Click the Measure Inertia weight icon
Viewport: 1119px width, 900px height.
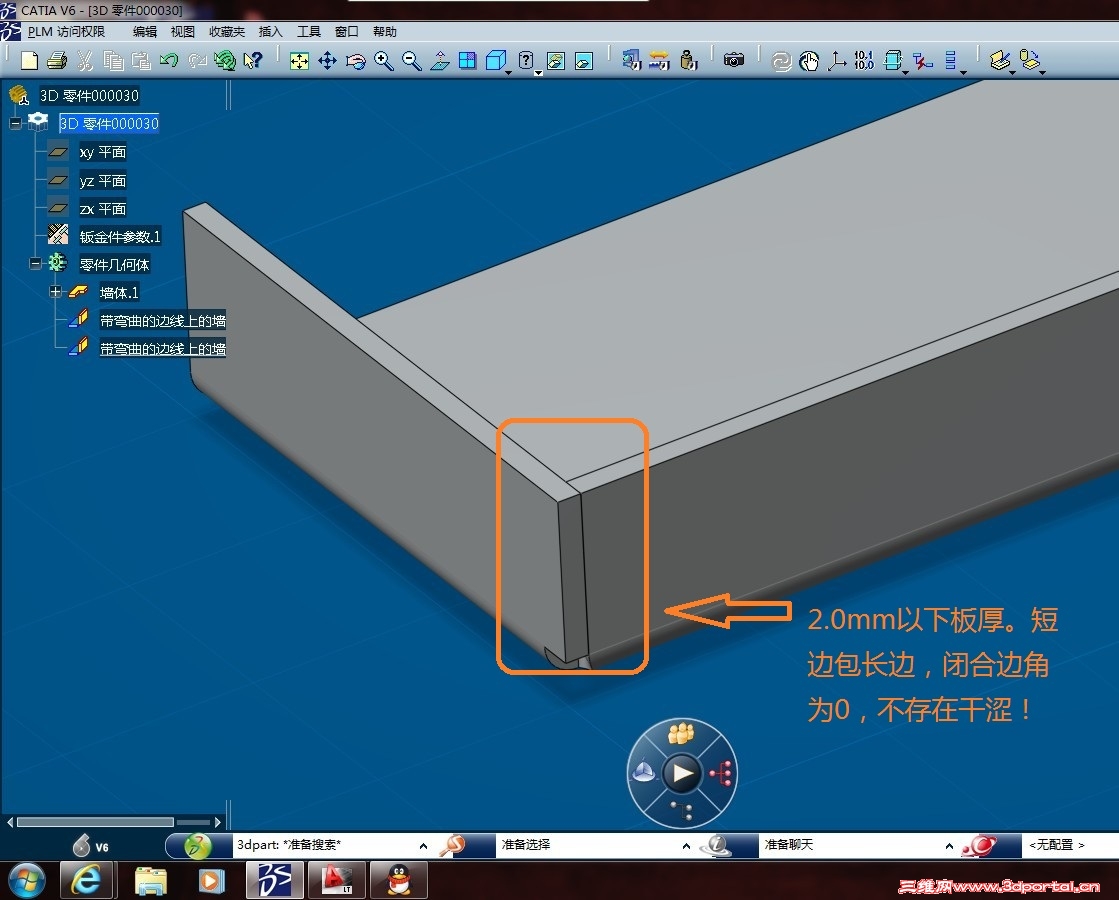(x=688, y=61)
